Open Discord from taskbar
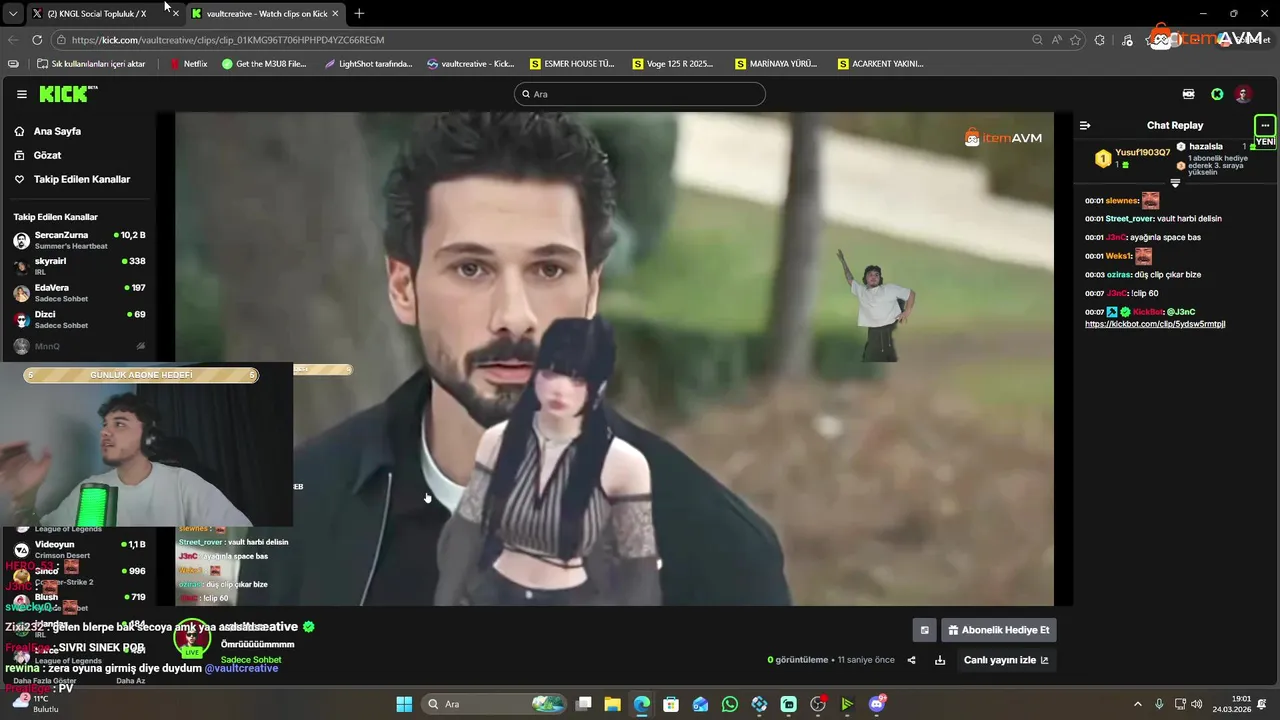This screenshot has width=1280, height=720. (877, 704)
